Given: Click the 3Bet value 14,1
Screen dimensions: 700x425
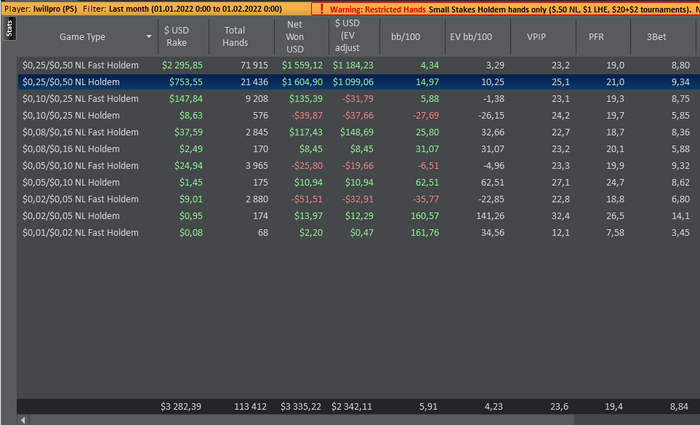Looking at the screenshot, I should tap(680, 216).
